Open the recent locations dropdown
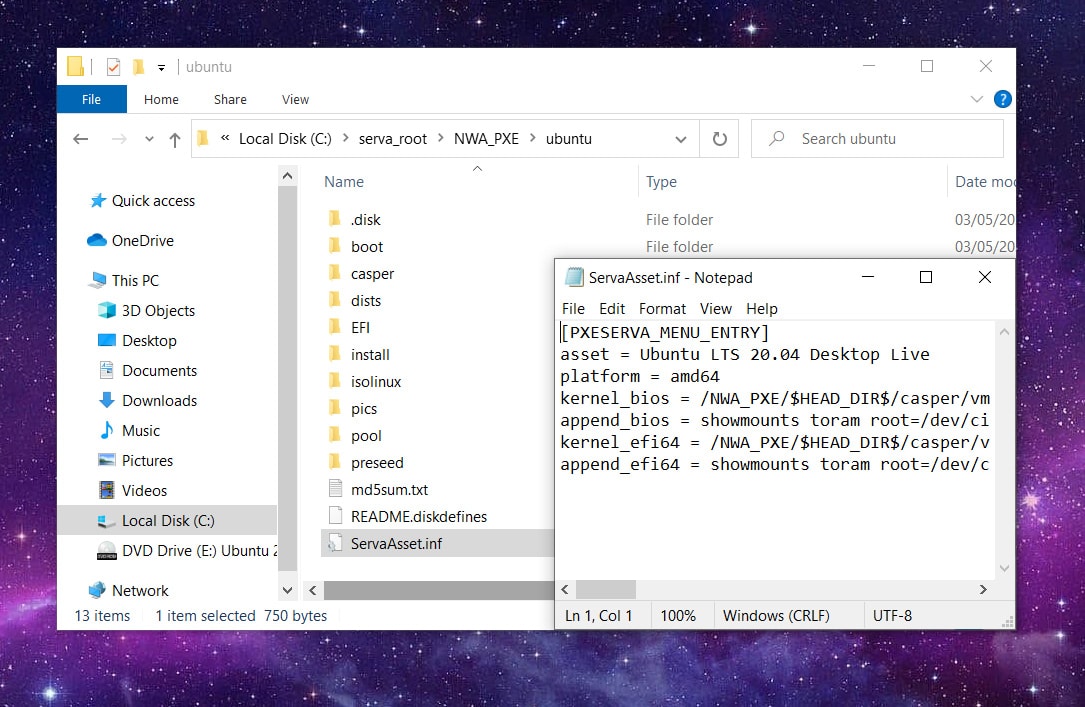Image resolution: width=1085 pixels, height=707 pixels. coord(149,139)
